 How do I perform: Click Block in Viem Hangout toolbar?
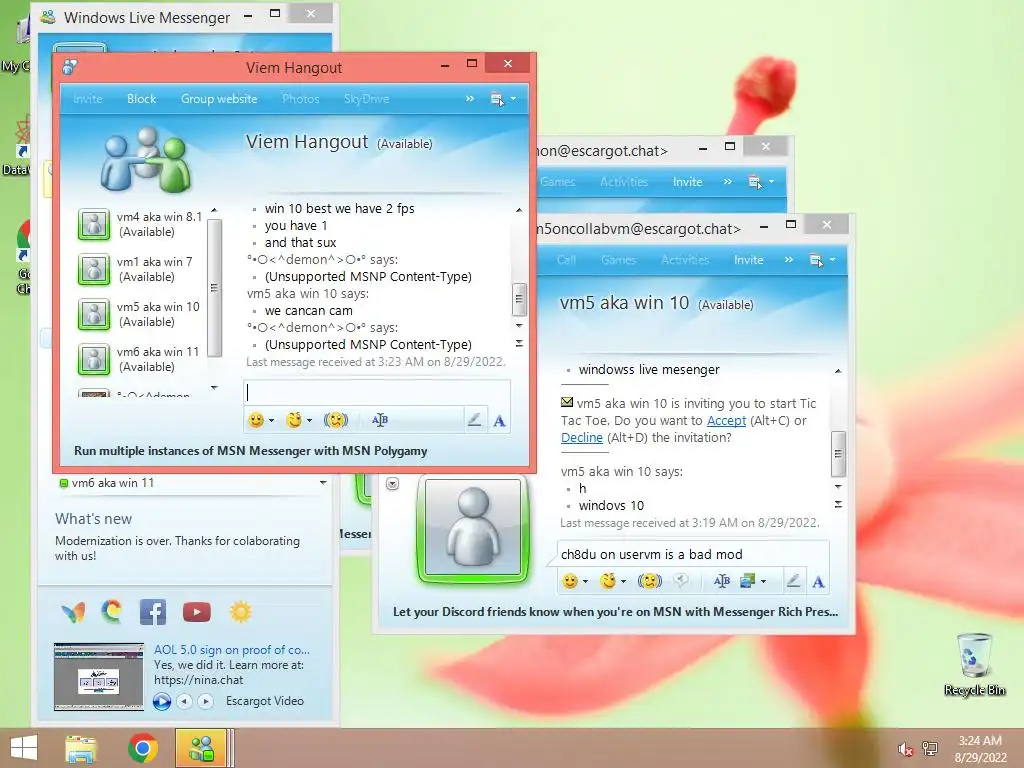coord(141,99)
